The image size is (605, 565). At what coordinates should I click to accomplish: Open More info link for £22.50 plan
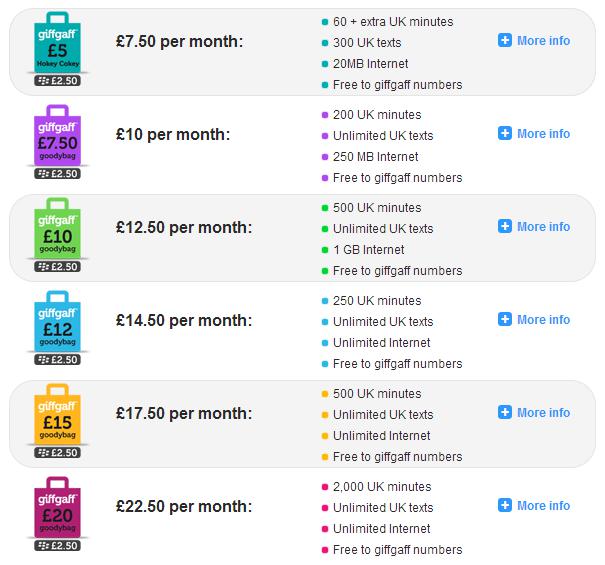tap(543, 506)
